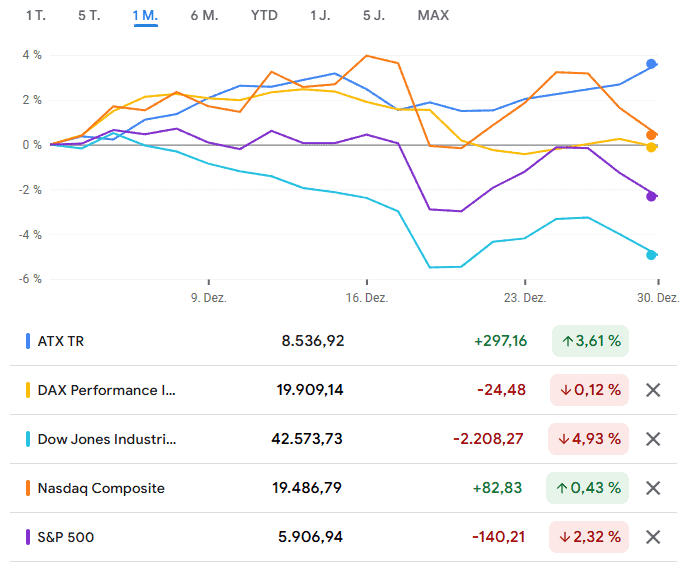
Task: Click the yellow DAX endpoint dot on chart
Action: (651, 147)
